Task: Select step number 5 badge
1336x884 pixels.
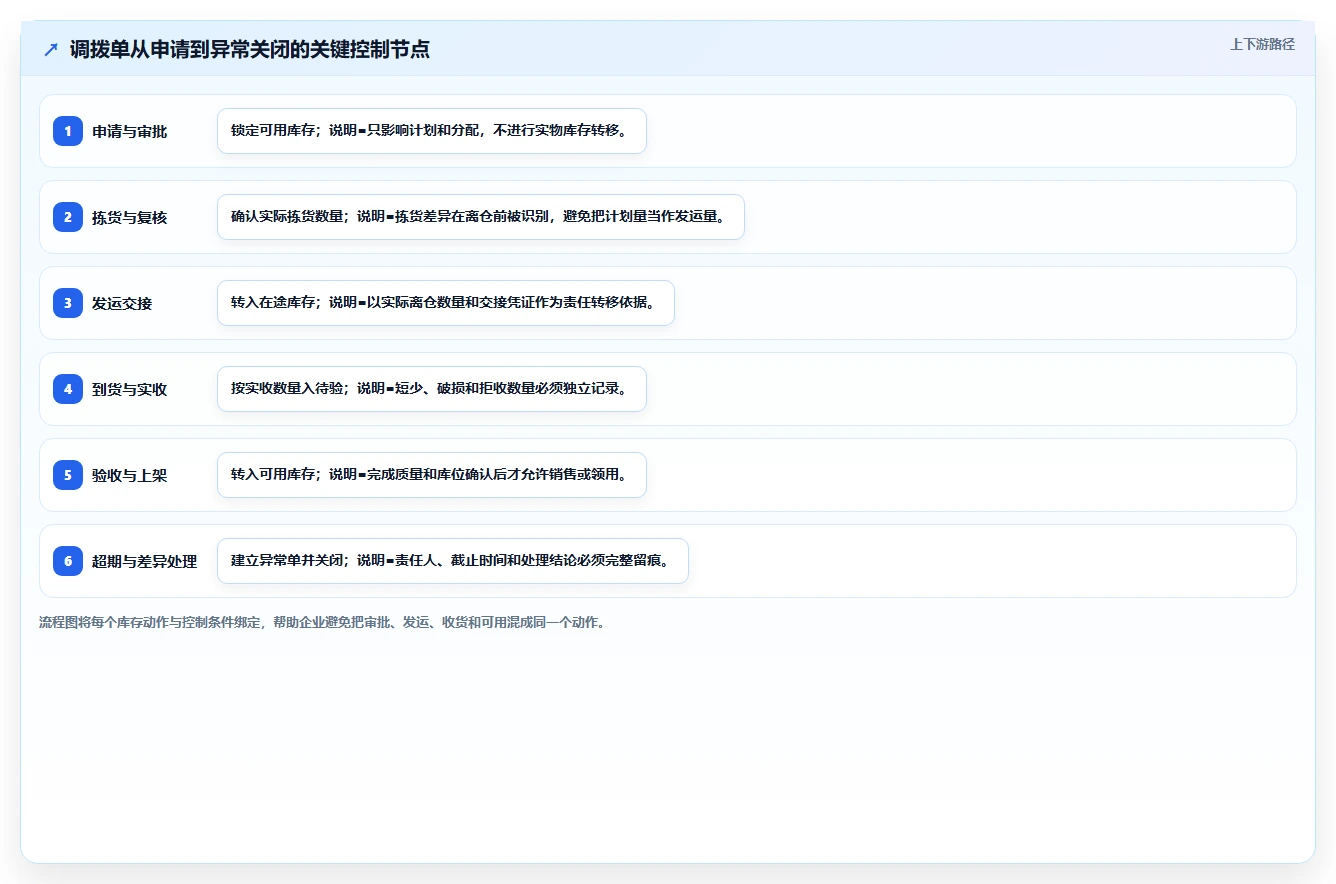Action: 68,475
